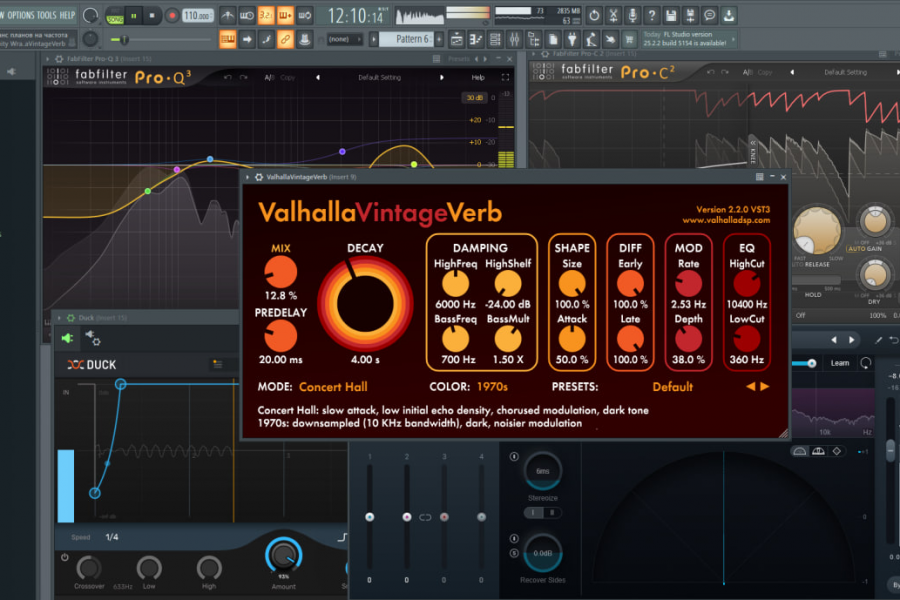Open the Piano roll window icon

[x=476, y=40]
